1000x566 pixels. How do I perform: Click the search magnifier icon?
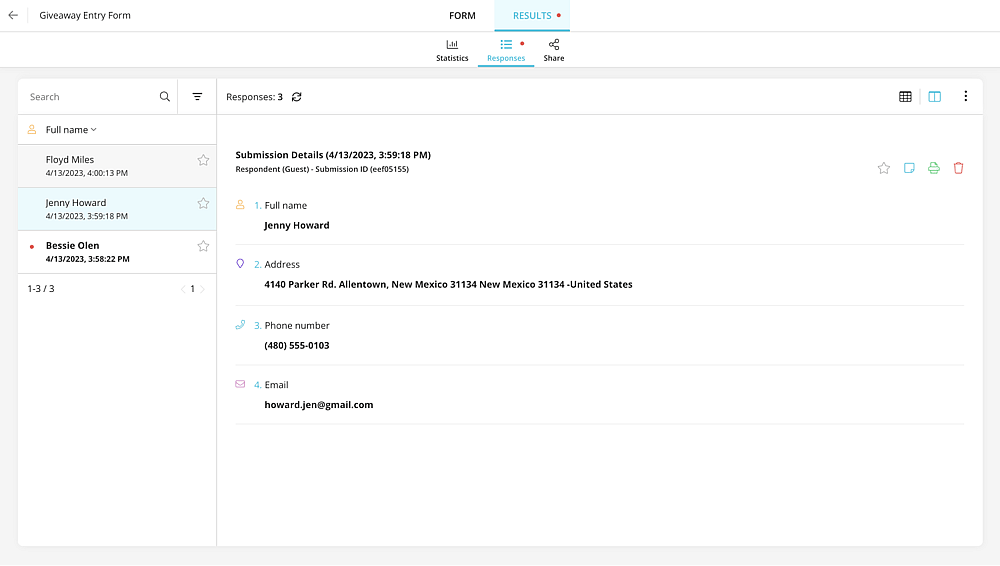(165, 97)
